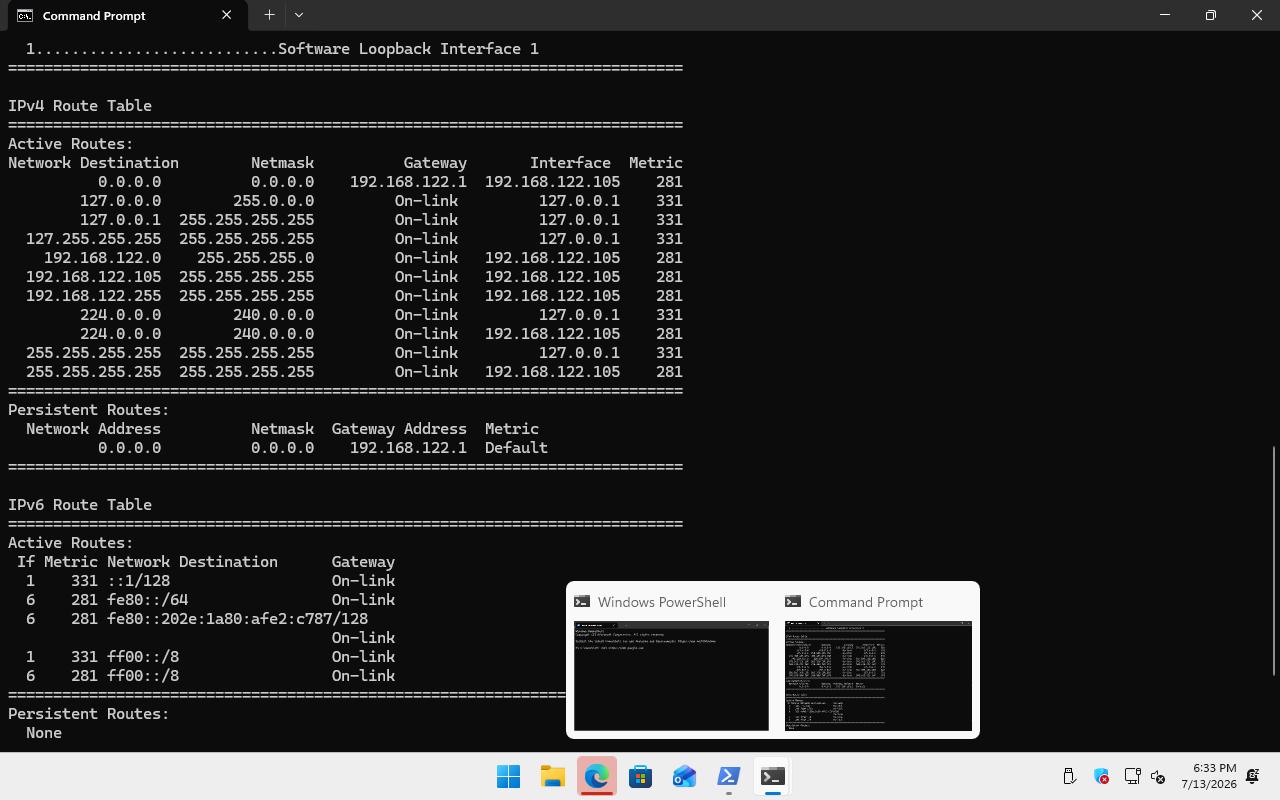Click the IPv6 "Persistent Routes:" label
The image size is (1280, 800).
(x=89, y=714)
